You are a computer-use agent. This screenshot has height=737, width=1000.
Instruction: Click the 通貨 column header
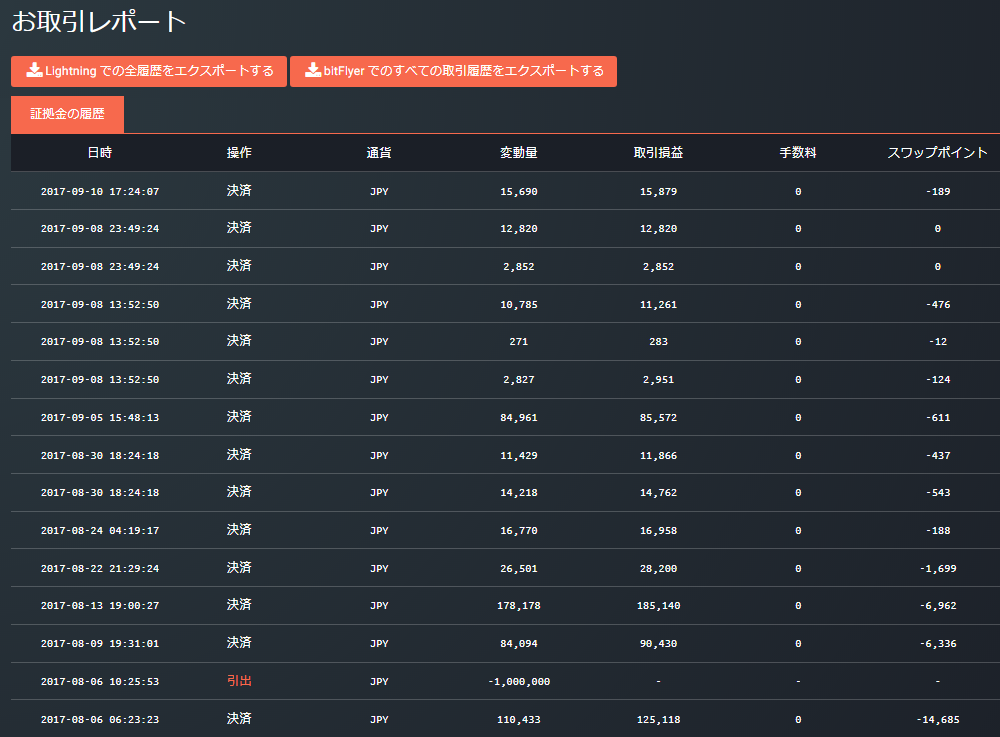click(379, 153)
